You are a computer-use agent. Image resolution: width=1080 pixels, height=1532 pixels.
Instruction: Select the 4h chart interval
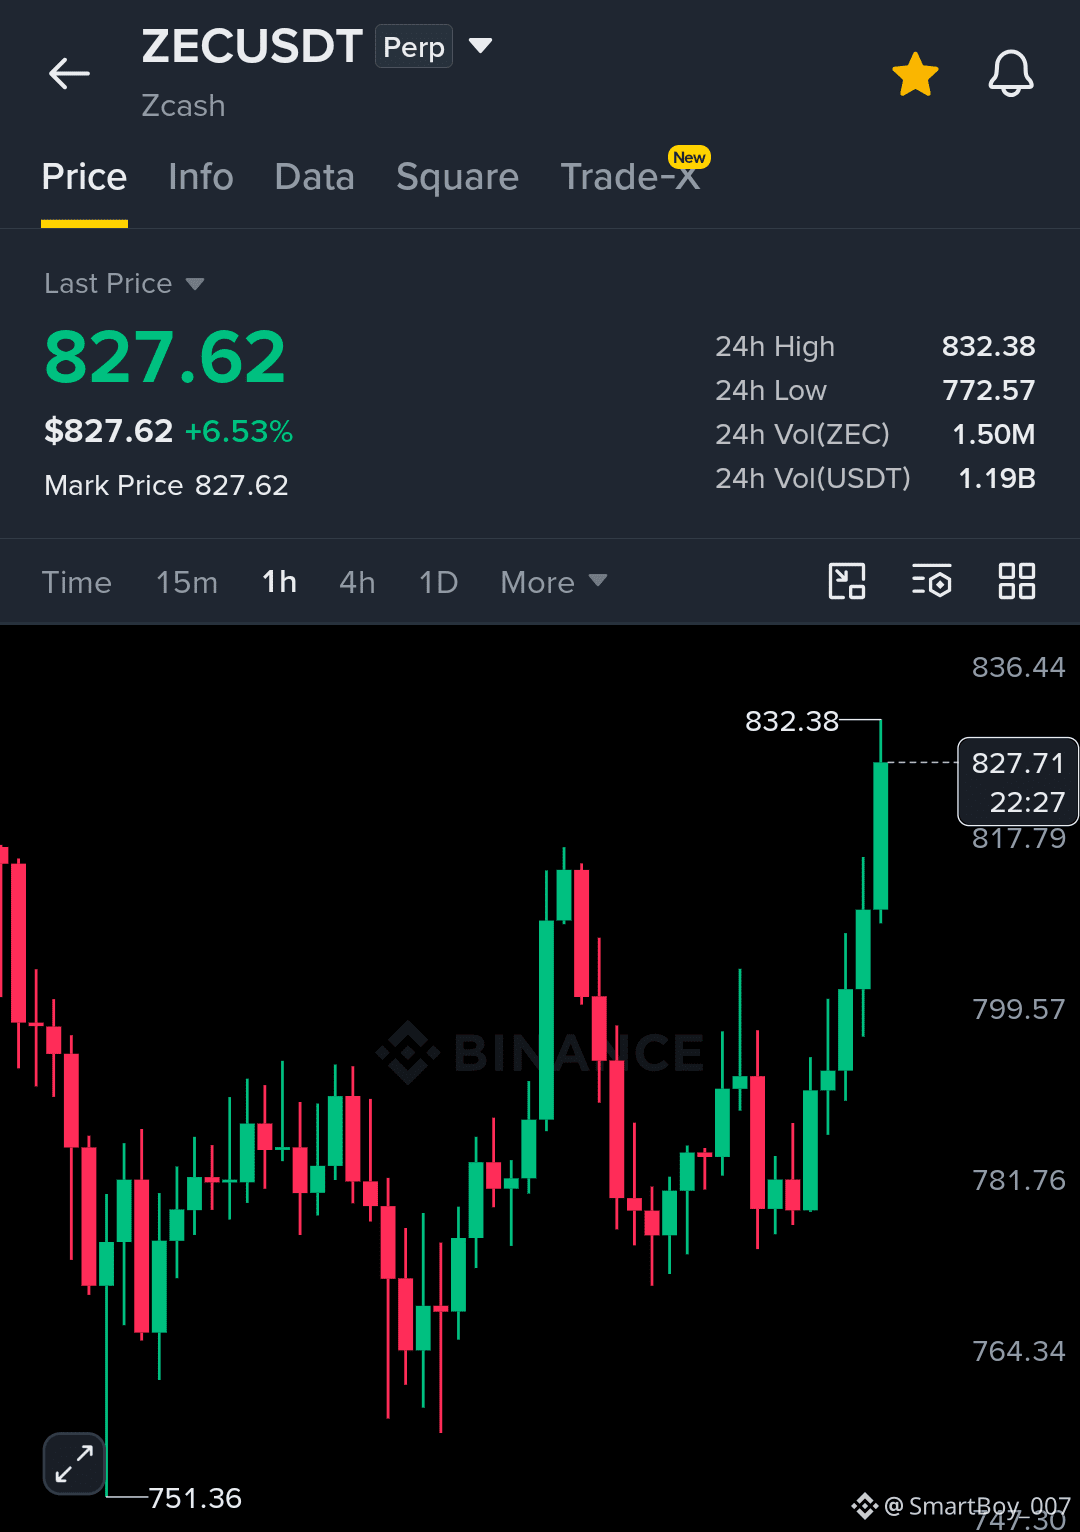pos(357,582)
